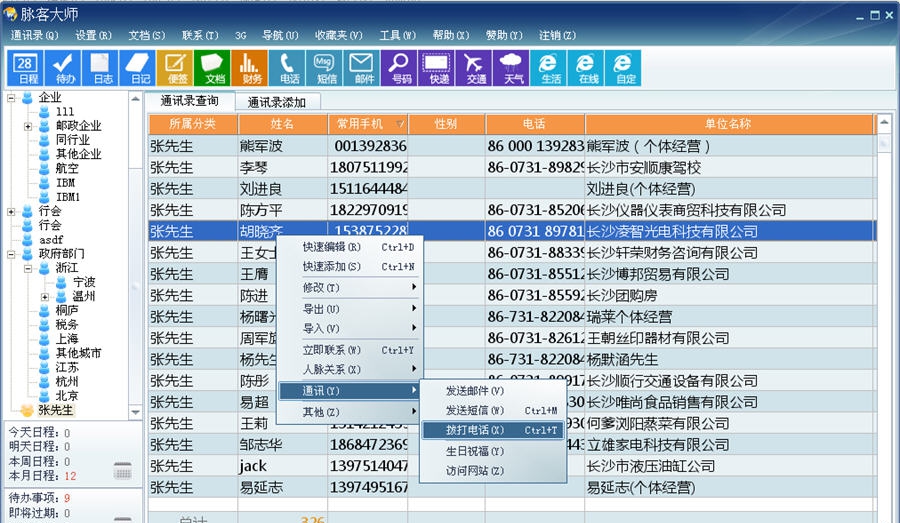
Task: Click the 长沙市安顺康驾校 cell
Action: pos(730,168)
